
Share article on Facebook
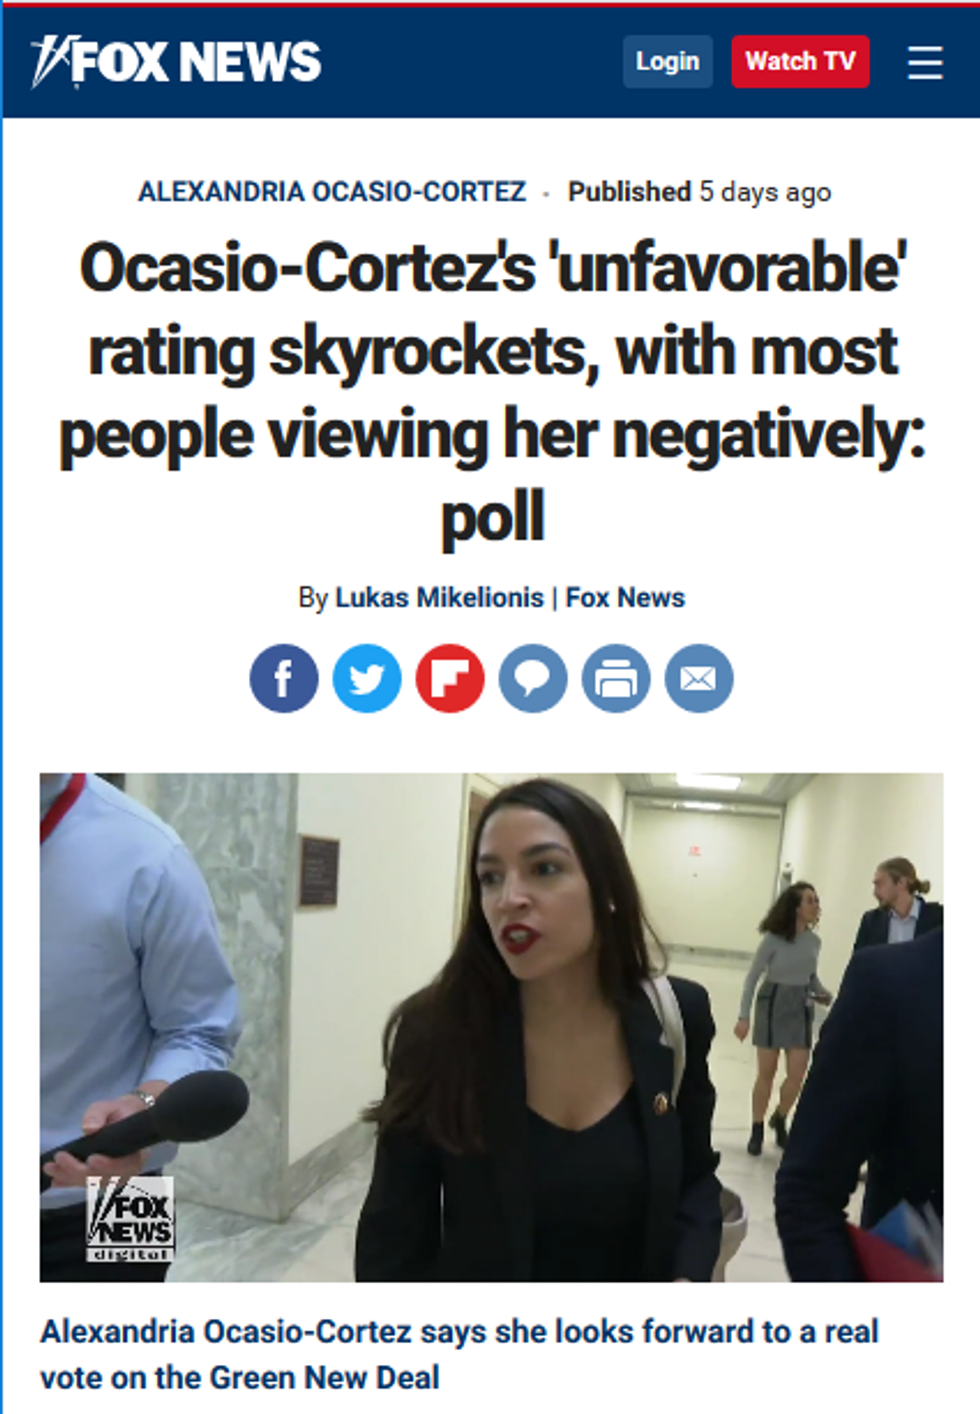[x=284, y=678]
